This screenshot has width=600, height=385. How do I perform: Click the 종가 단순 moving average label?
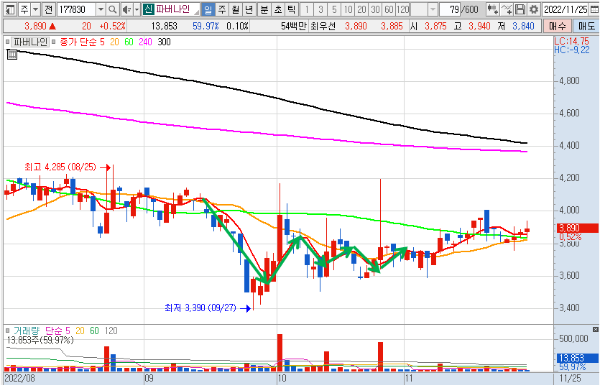pyautogui.click(x=79, y=42)
